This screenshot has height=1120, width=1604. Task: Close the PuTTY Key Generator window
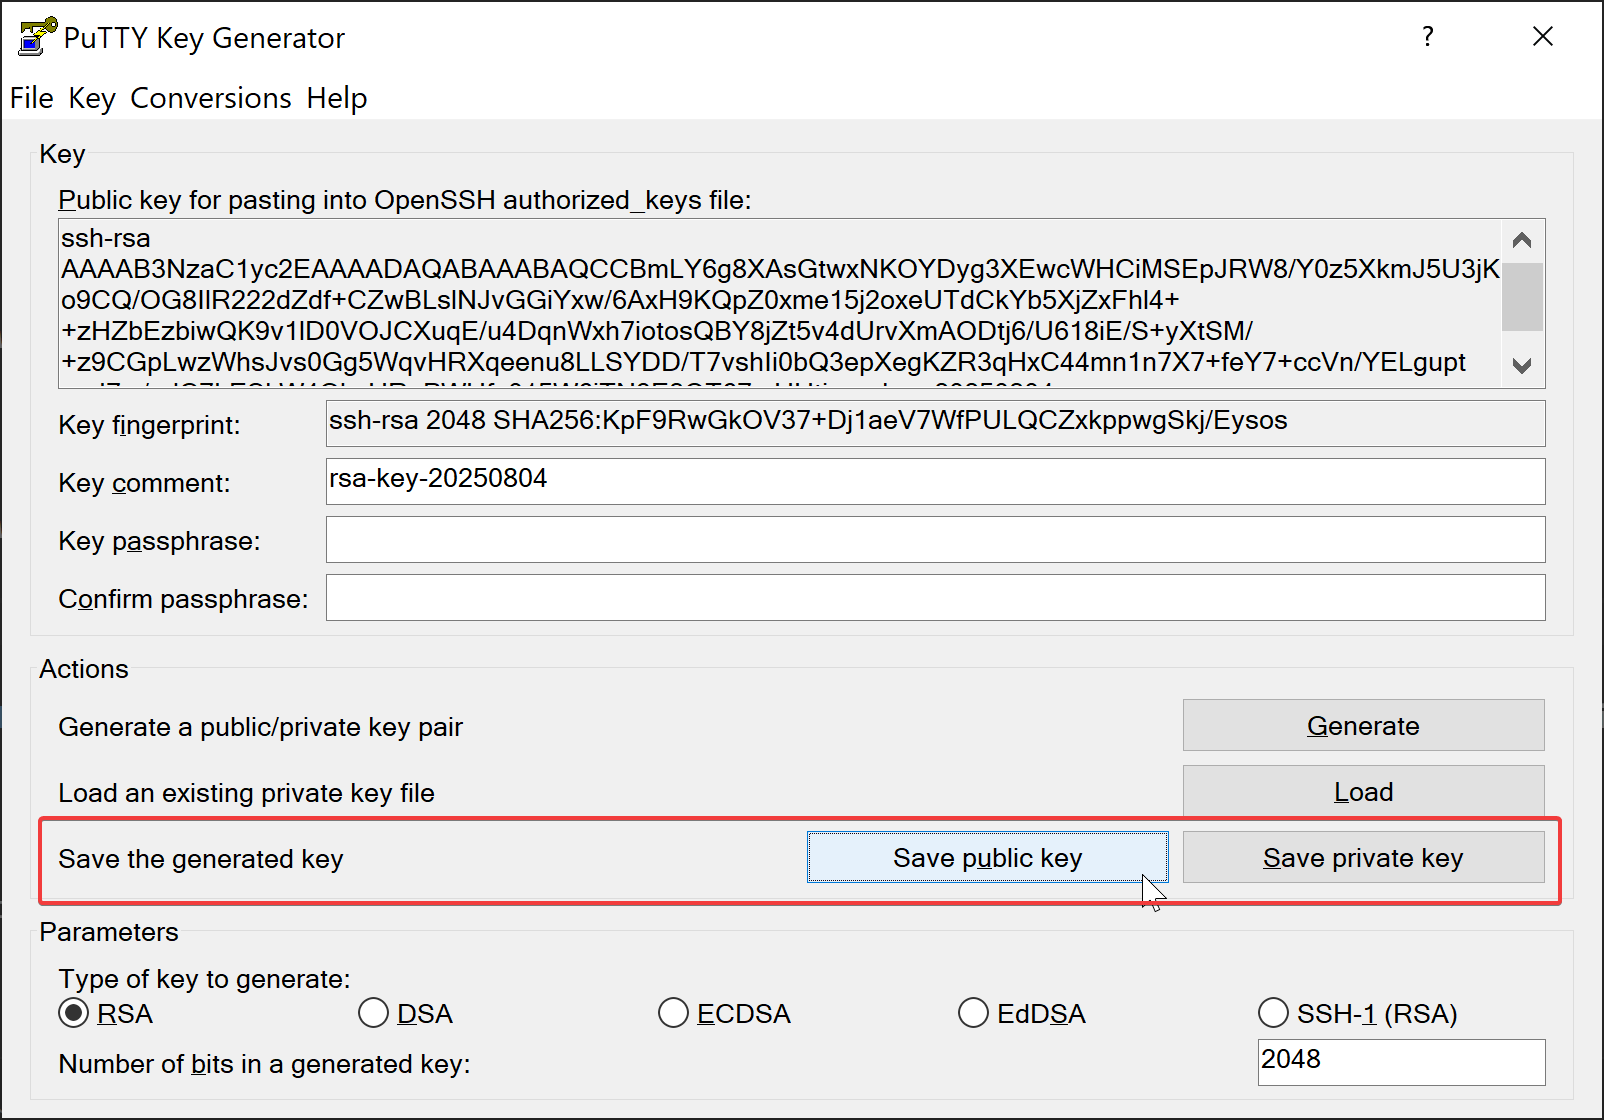(1542, 37)
